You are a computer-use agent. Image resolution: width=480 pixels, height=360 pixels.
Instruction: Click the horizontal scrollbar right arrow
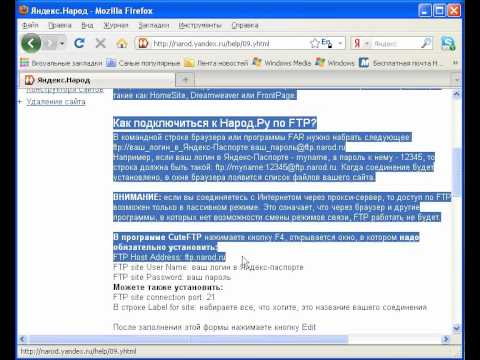click(x=446, y=339)
